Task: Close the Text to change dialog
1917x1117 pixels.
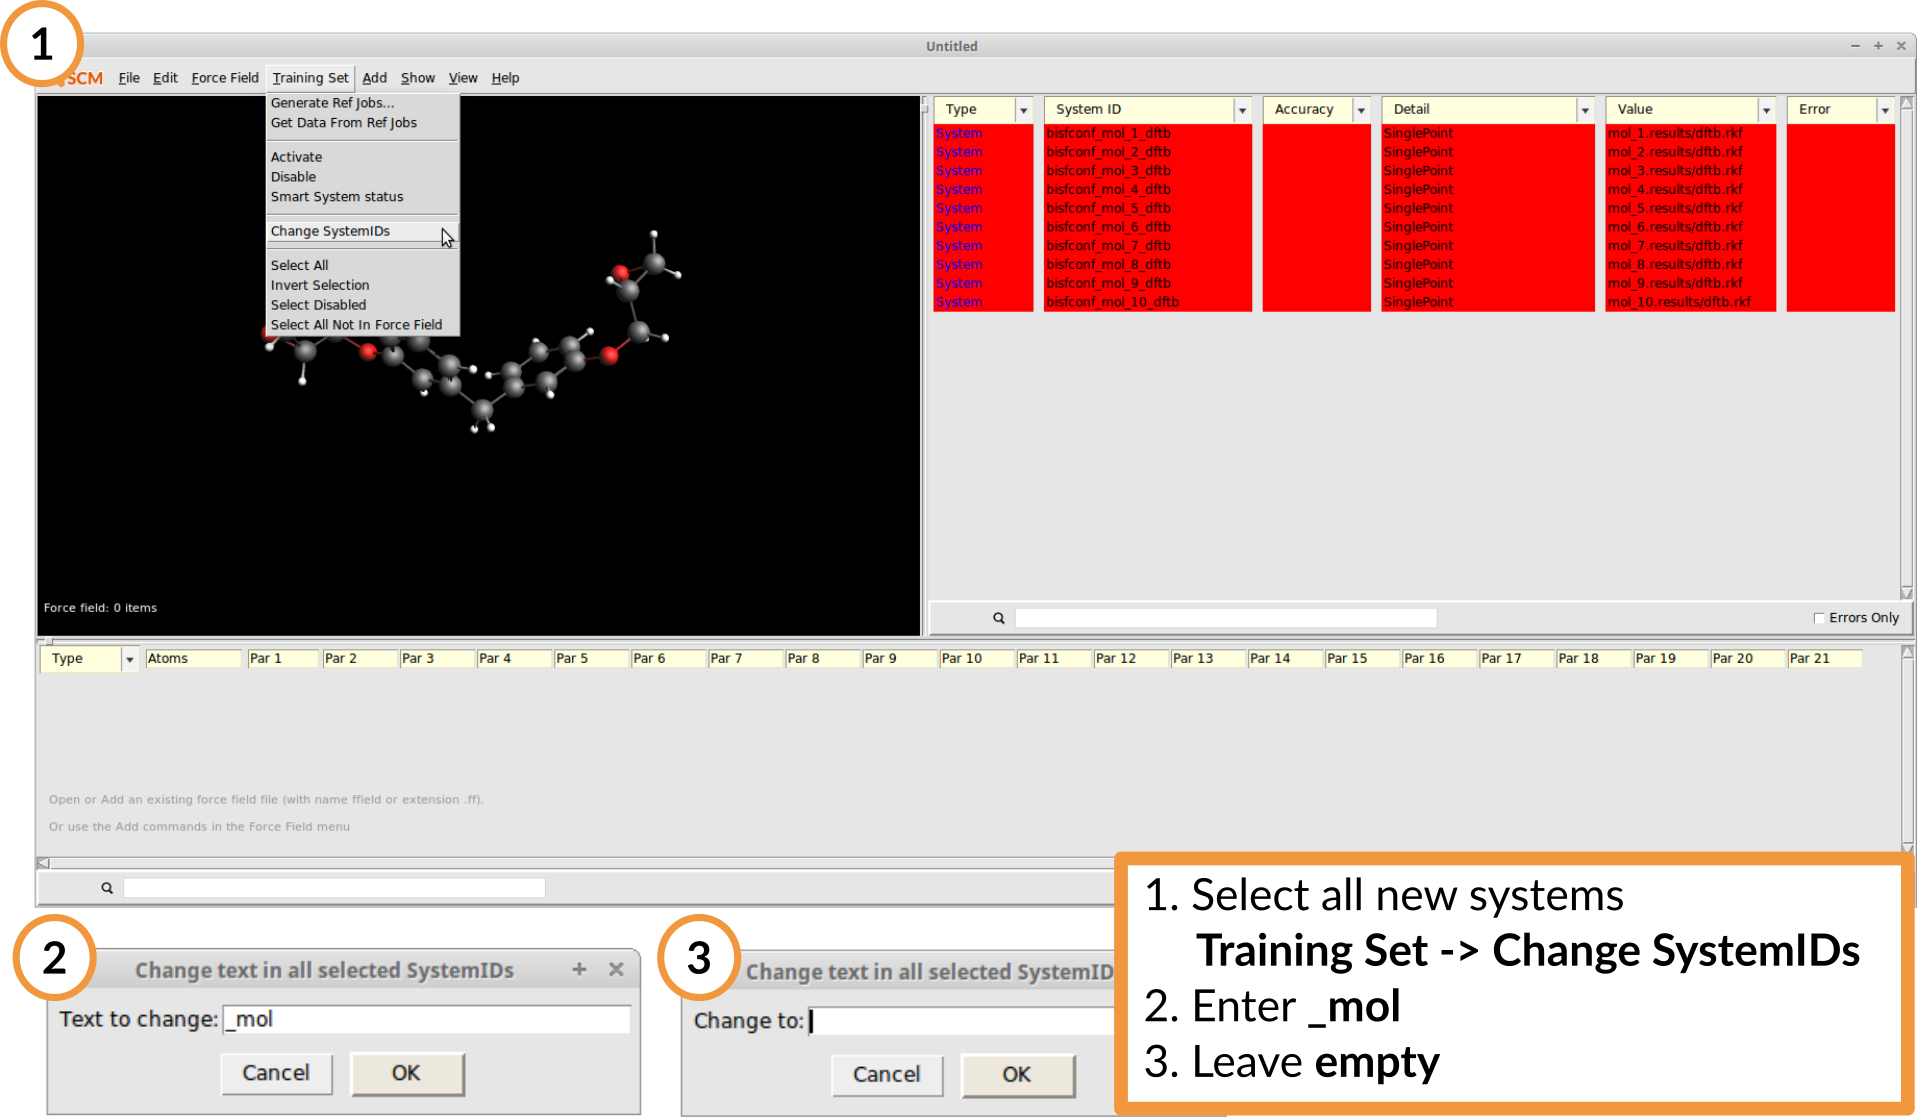Action: tap(616, 969)
